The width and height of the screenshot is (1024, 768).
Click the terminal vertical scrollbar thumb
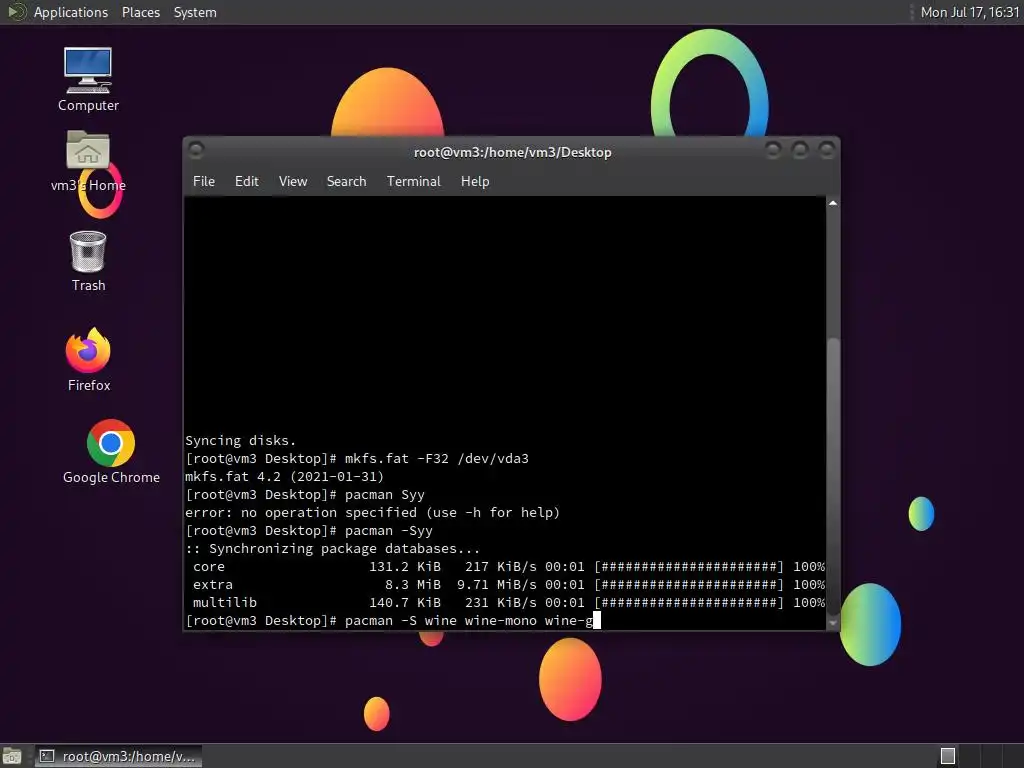[x=833, y=477]
